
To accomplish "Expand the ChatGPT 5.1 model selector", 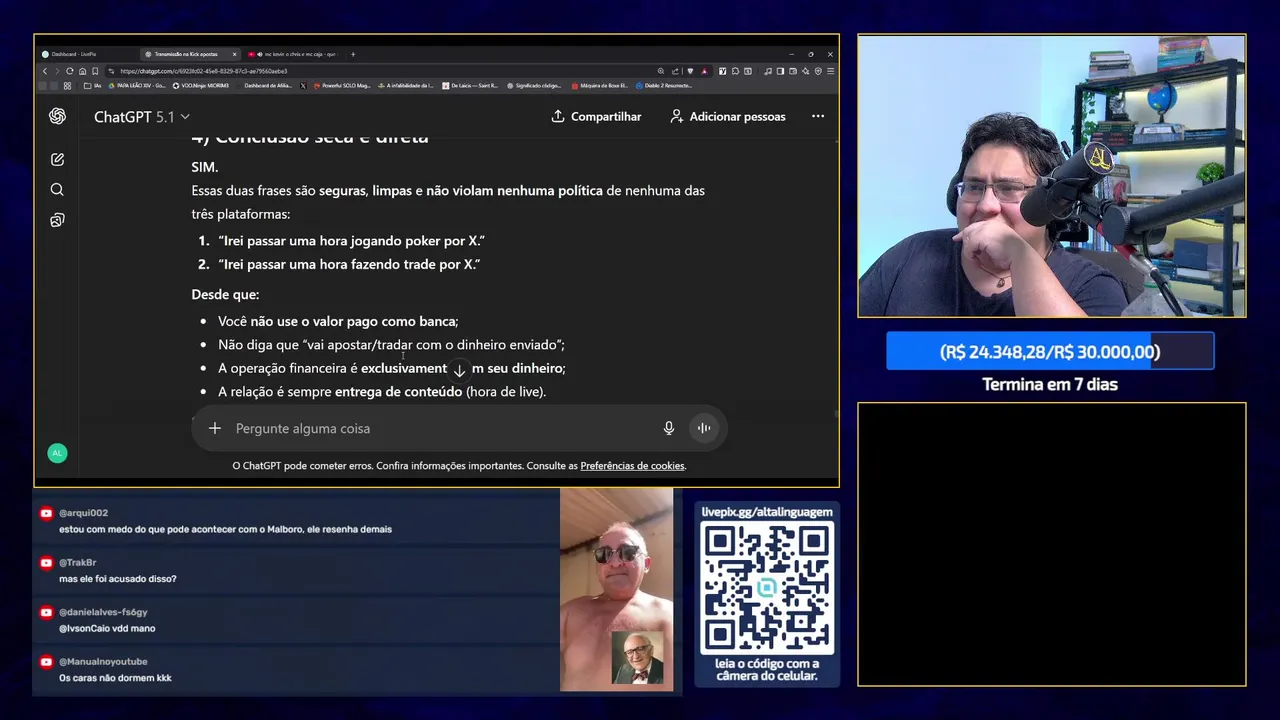I will (141, 116).
